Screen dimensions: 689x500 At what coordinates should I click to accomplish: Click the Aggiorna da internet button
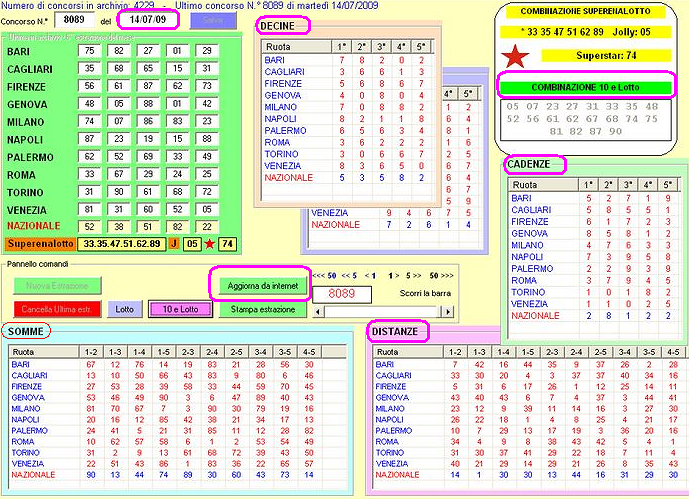coord(263,286)
